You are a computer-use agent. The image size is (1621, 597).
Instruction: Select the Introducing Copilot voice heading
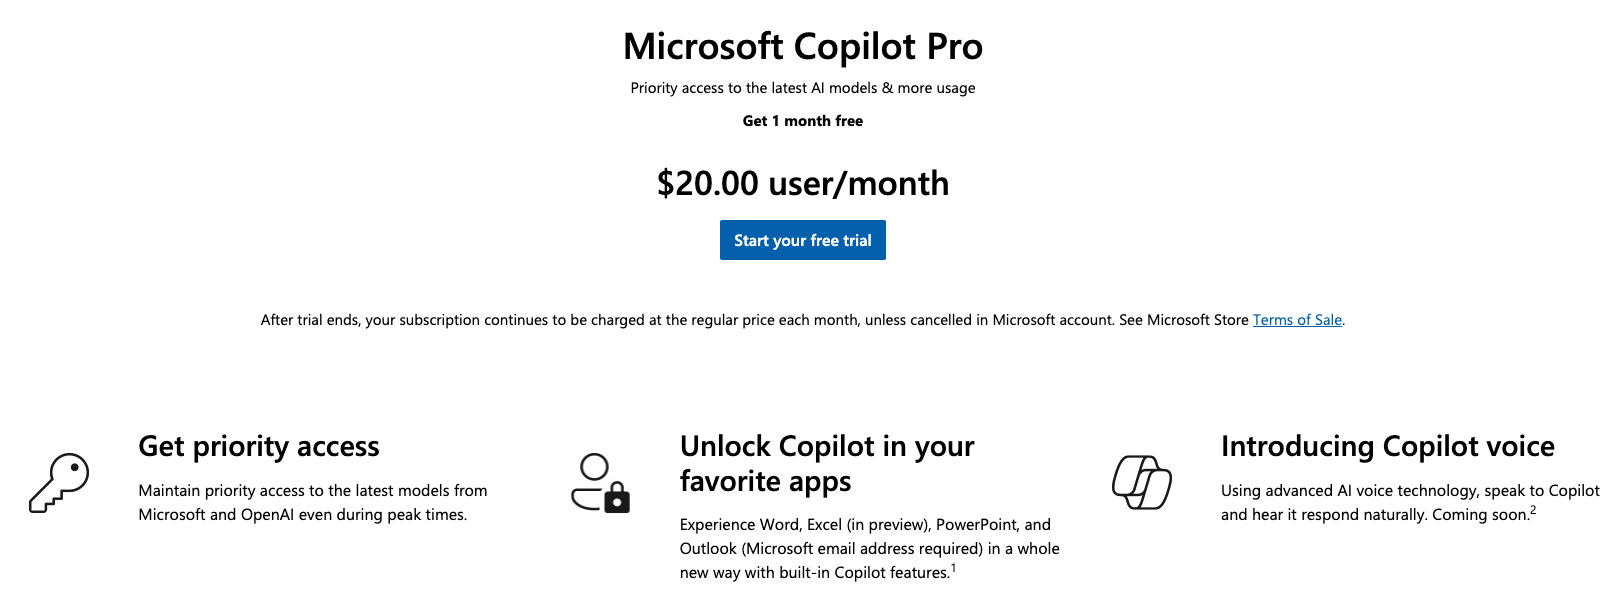click(1387, 447)
